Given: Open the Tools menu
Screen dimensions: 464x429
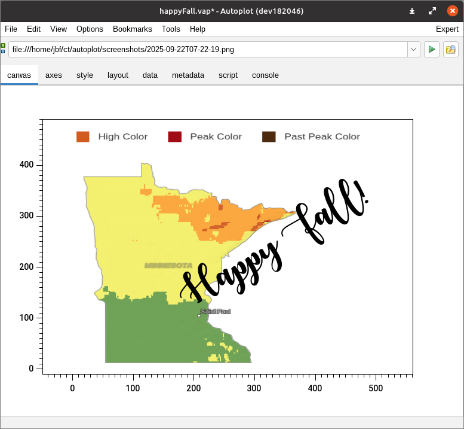Looking at the screenshot, I should [x=171, y=29].
